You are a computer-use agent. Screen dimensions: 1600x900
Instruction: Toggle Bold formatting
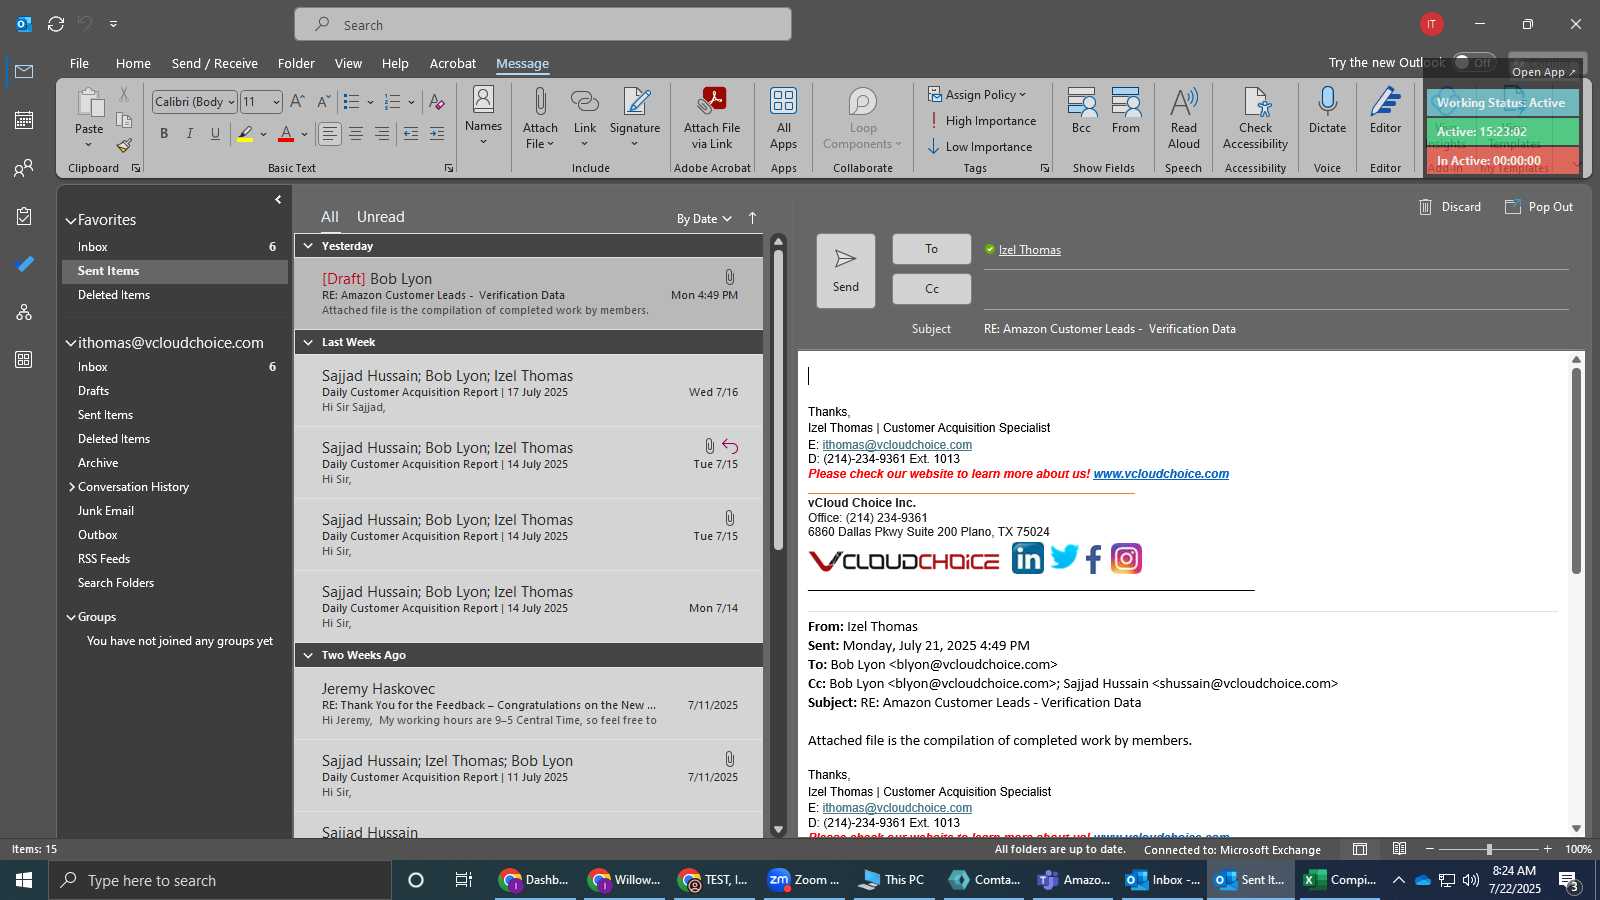click(163, 133)
